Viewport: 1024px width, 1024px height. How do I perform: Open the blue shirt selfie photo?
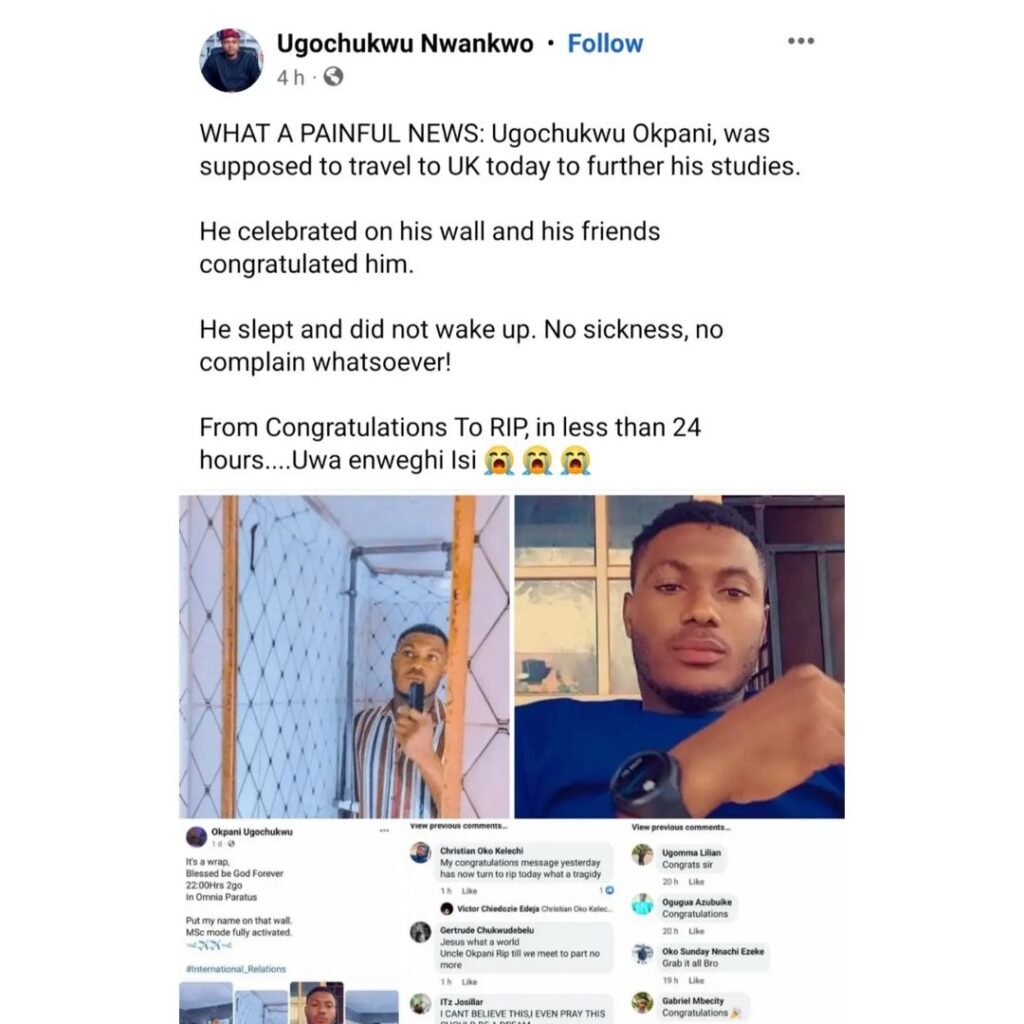[679, 656]
